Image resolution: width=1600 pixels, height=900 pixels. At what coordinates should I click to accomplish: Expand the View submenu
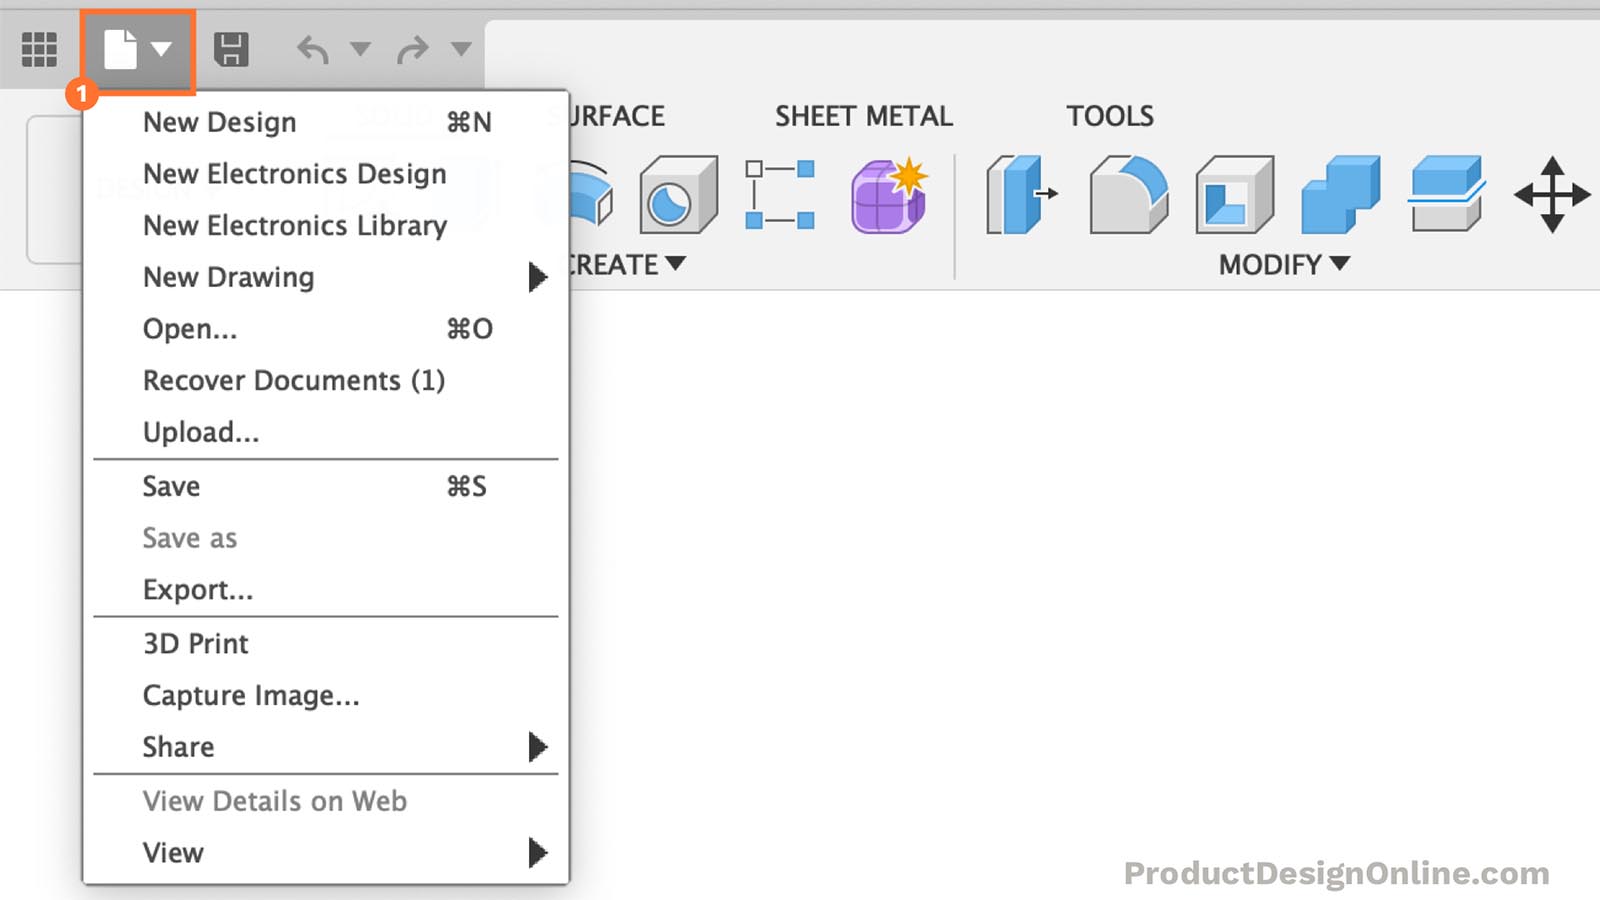point(326,853)
